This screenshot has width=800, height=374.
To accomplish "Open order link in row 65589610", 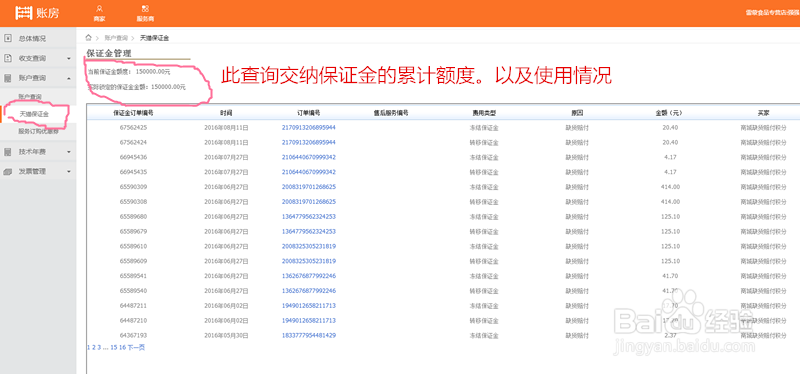I will 309,246.
